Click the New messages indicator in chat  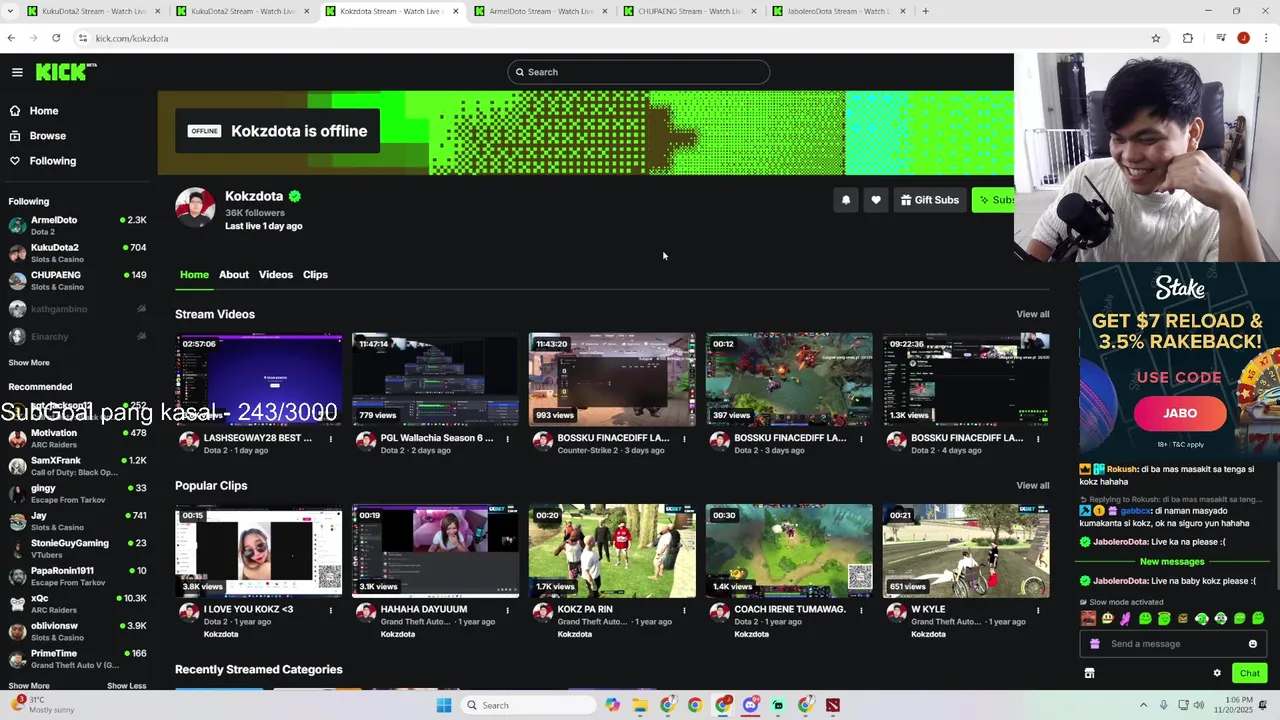click(x=1172, y=562)
